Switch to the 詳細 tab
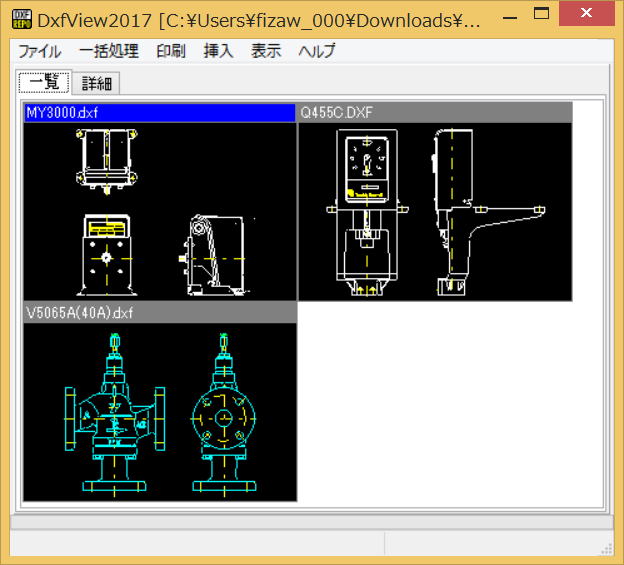The height and width of the screenshot is (565, 624). 96,84
